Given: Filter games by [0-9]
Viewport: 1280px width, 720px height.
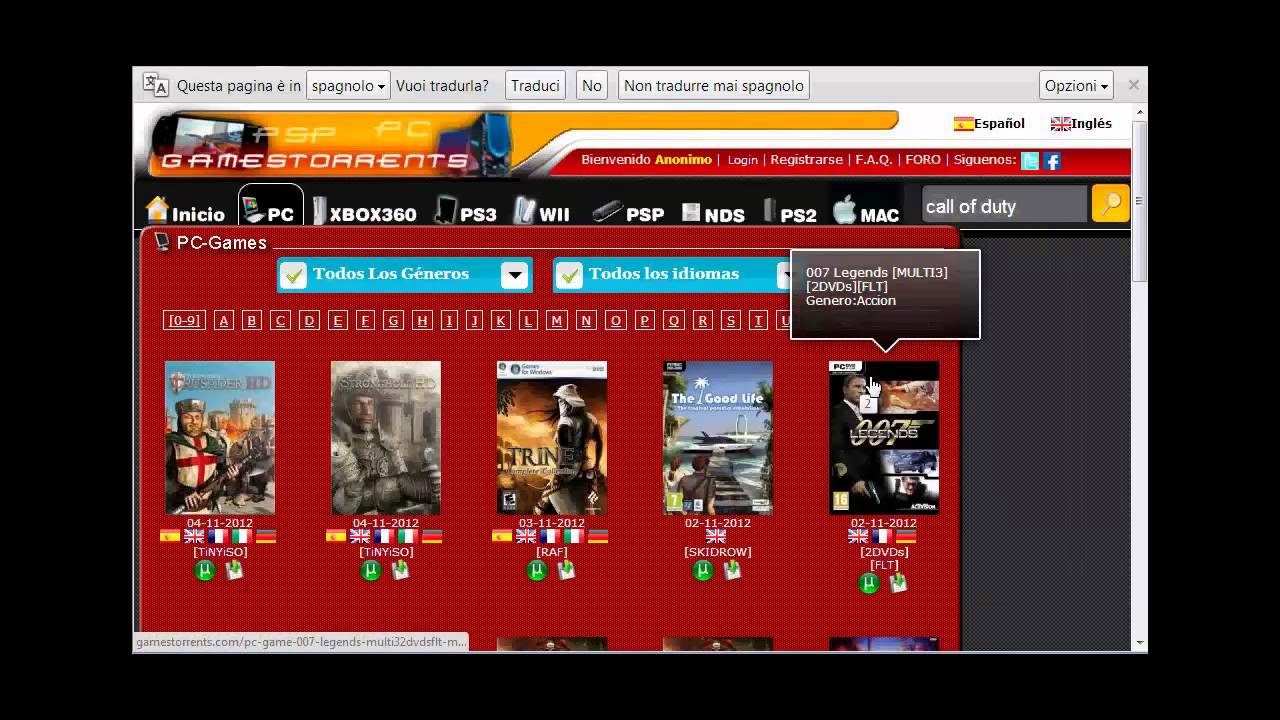Looking at the screenshot, I should (x=183, y=320).
